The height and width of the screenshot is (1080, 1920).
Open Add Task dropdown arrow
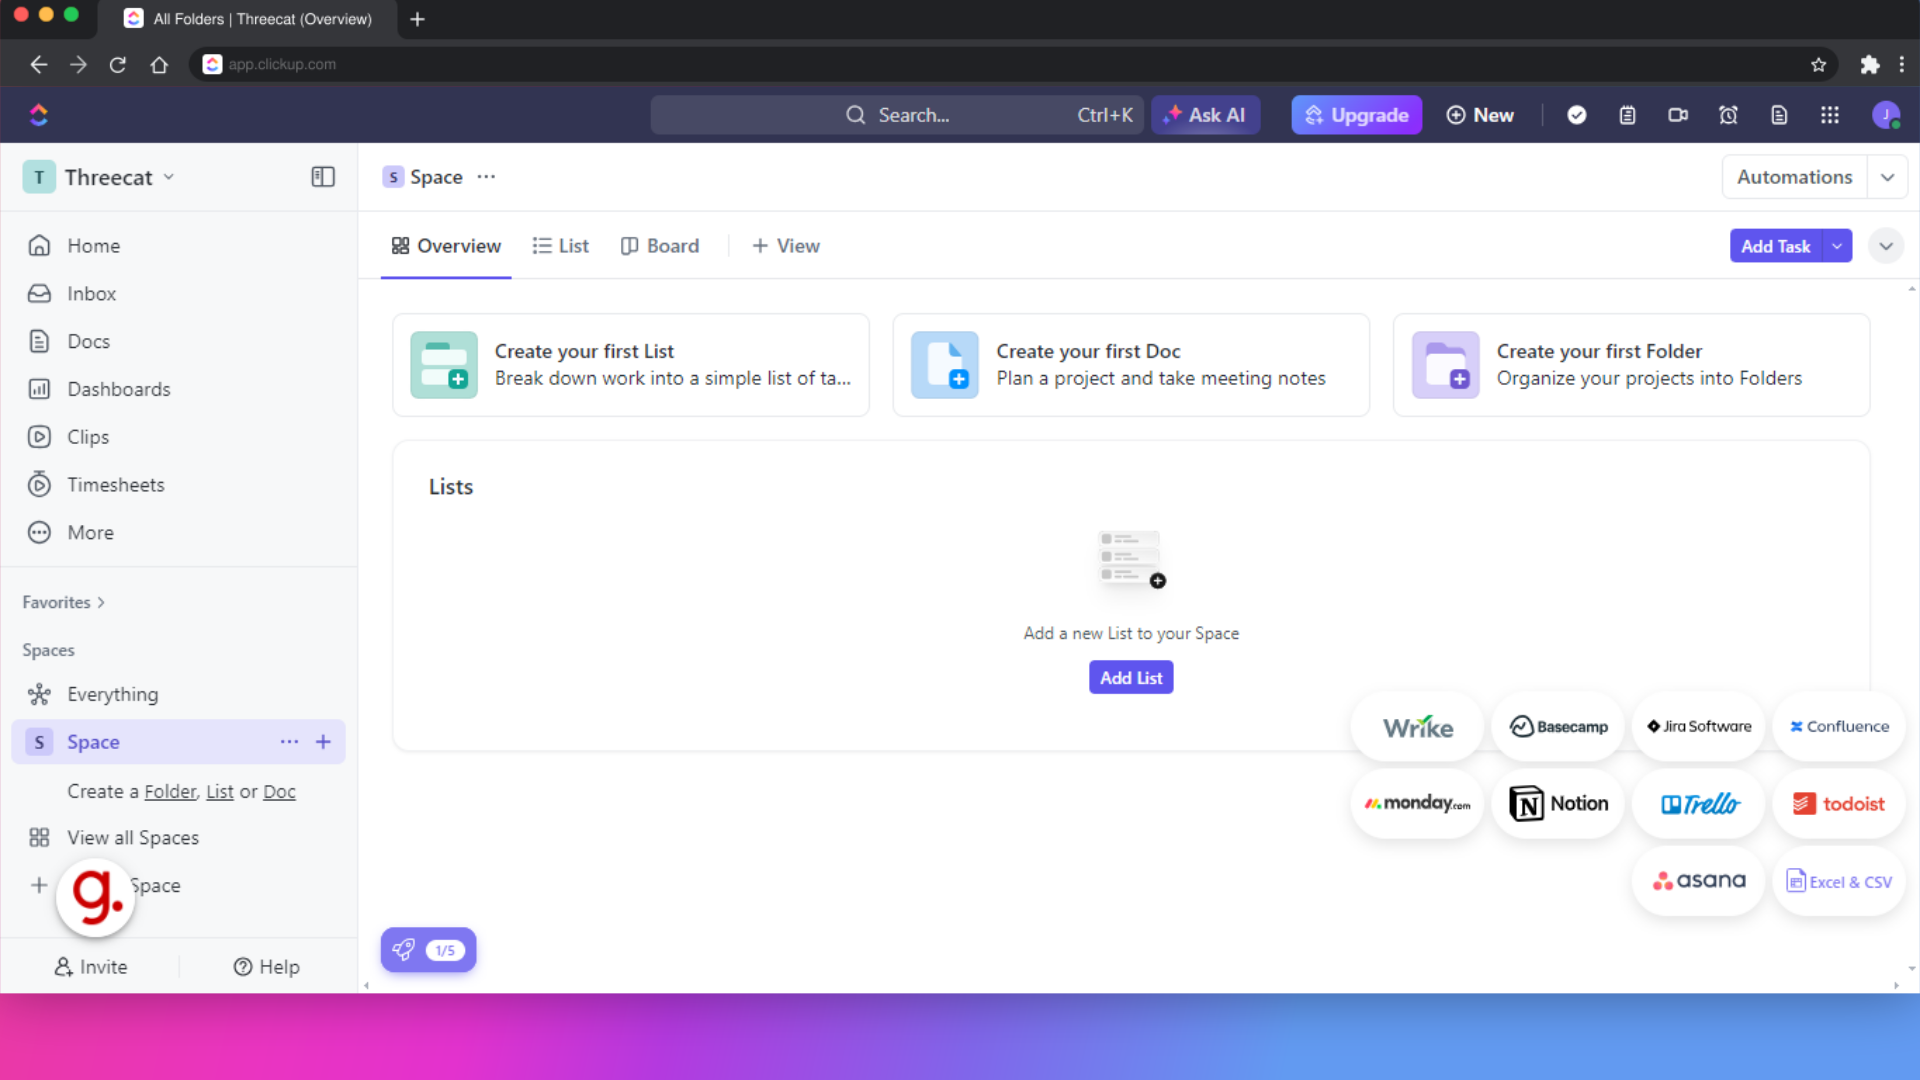click(1837, 246)
